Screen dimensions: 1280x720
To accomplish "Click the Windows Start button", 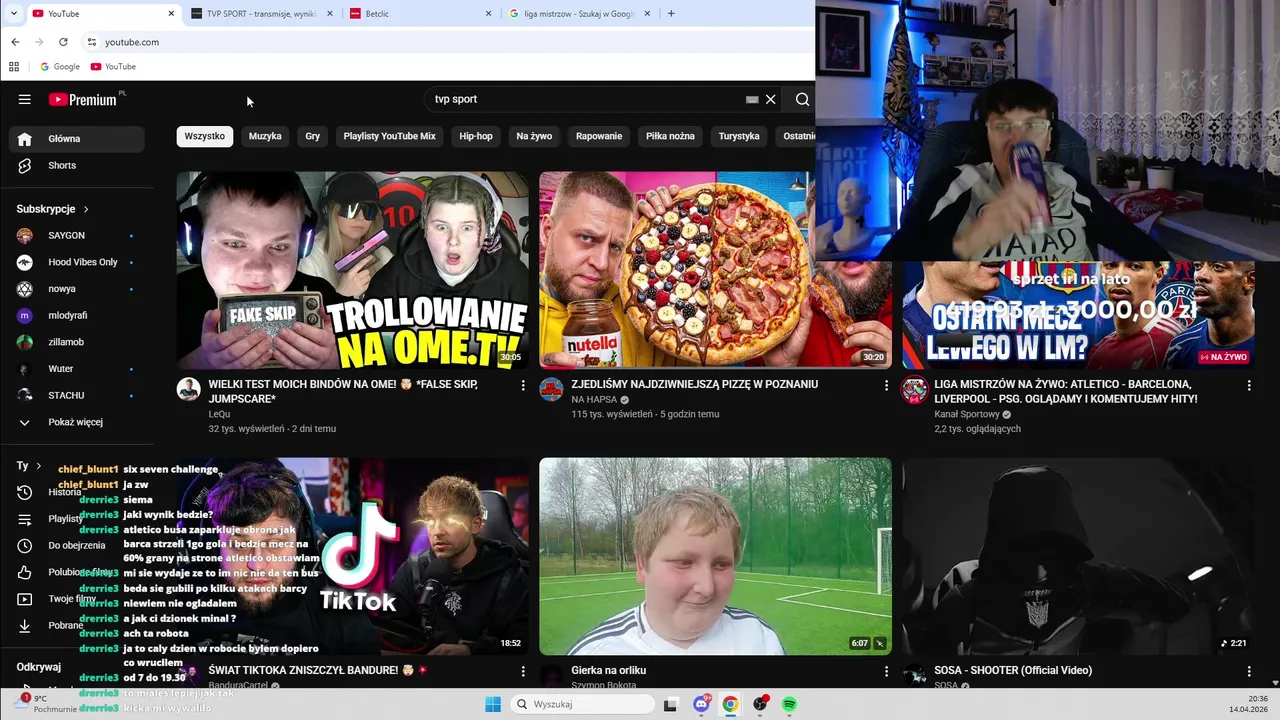I will 492,704.
